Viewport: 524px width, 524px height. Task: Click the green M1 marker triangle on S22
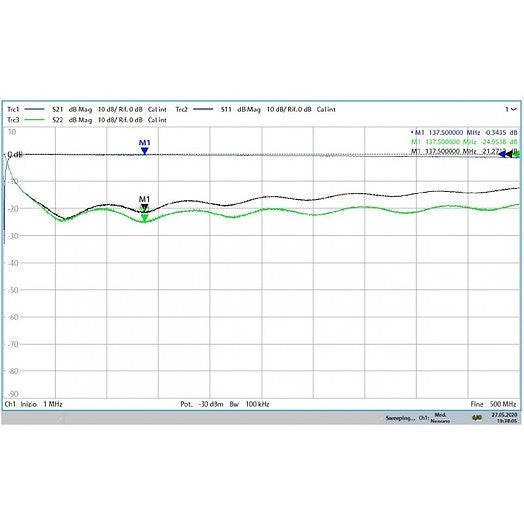tap(144, 218)
